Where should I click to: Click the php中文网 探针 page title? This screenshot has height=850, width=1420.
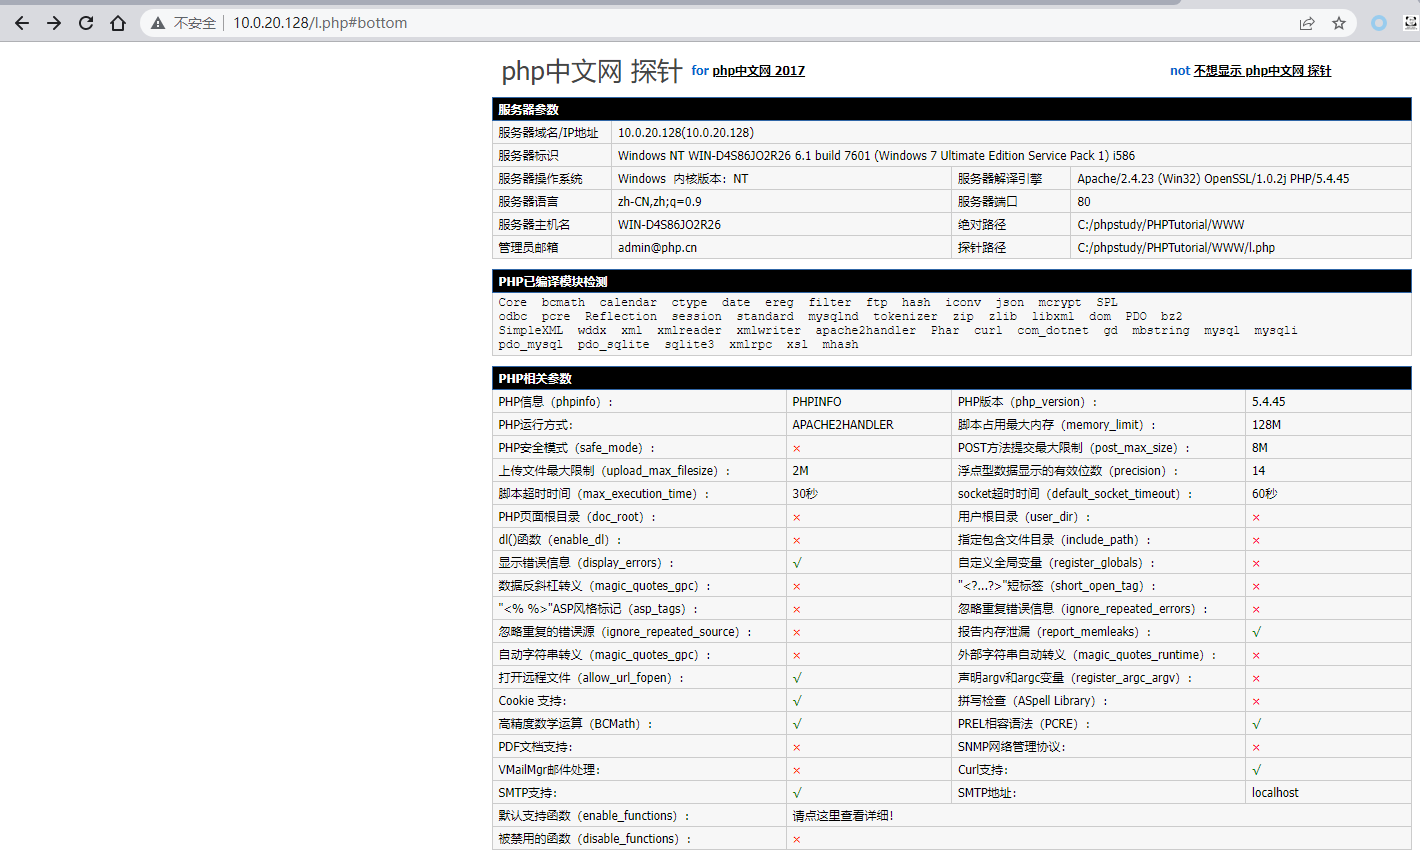click(591, 71)
